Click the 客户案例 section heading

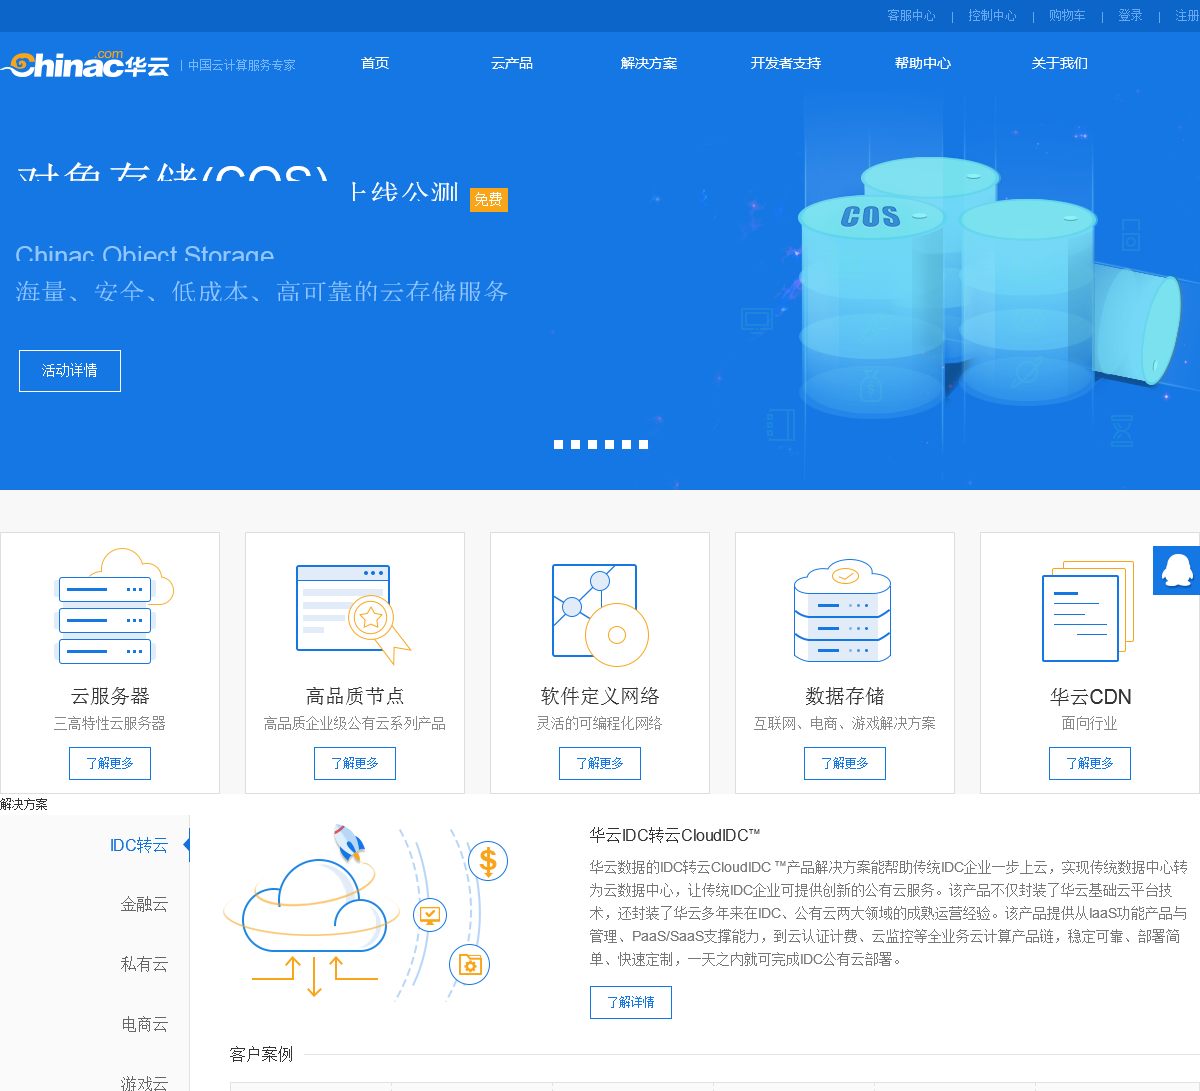[x=261, y=1054]
